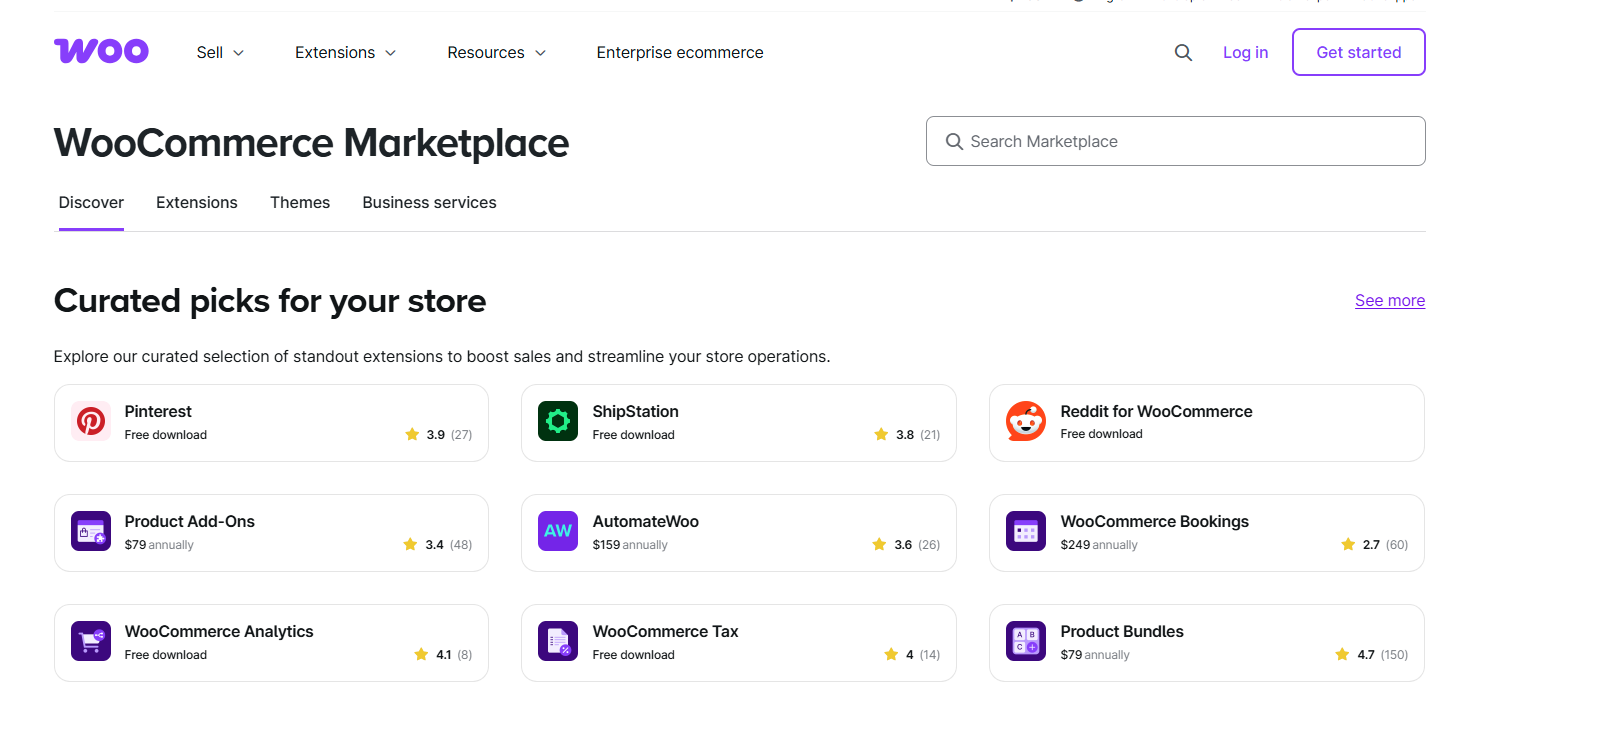Click the '4.7 (150)' rating text
1608x731 pixels.
tap(1383, 655)
